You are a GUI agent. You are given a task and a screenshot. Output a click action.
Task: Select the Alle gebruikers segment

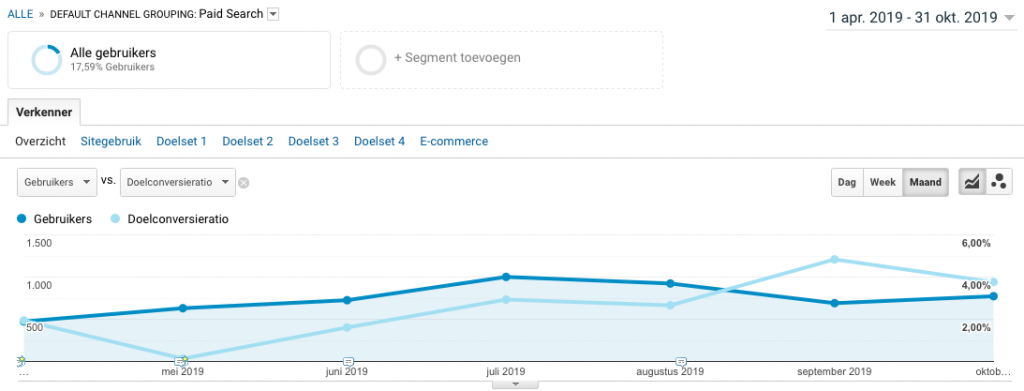[169, 59]
